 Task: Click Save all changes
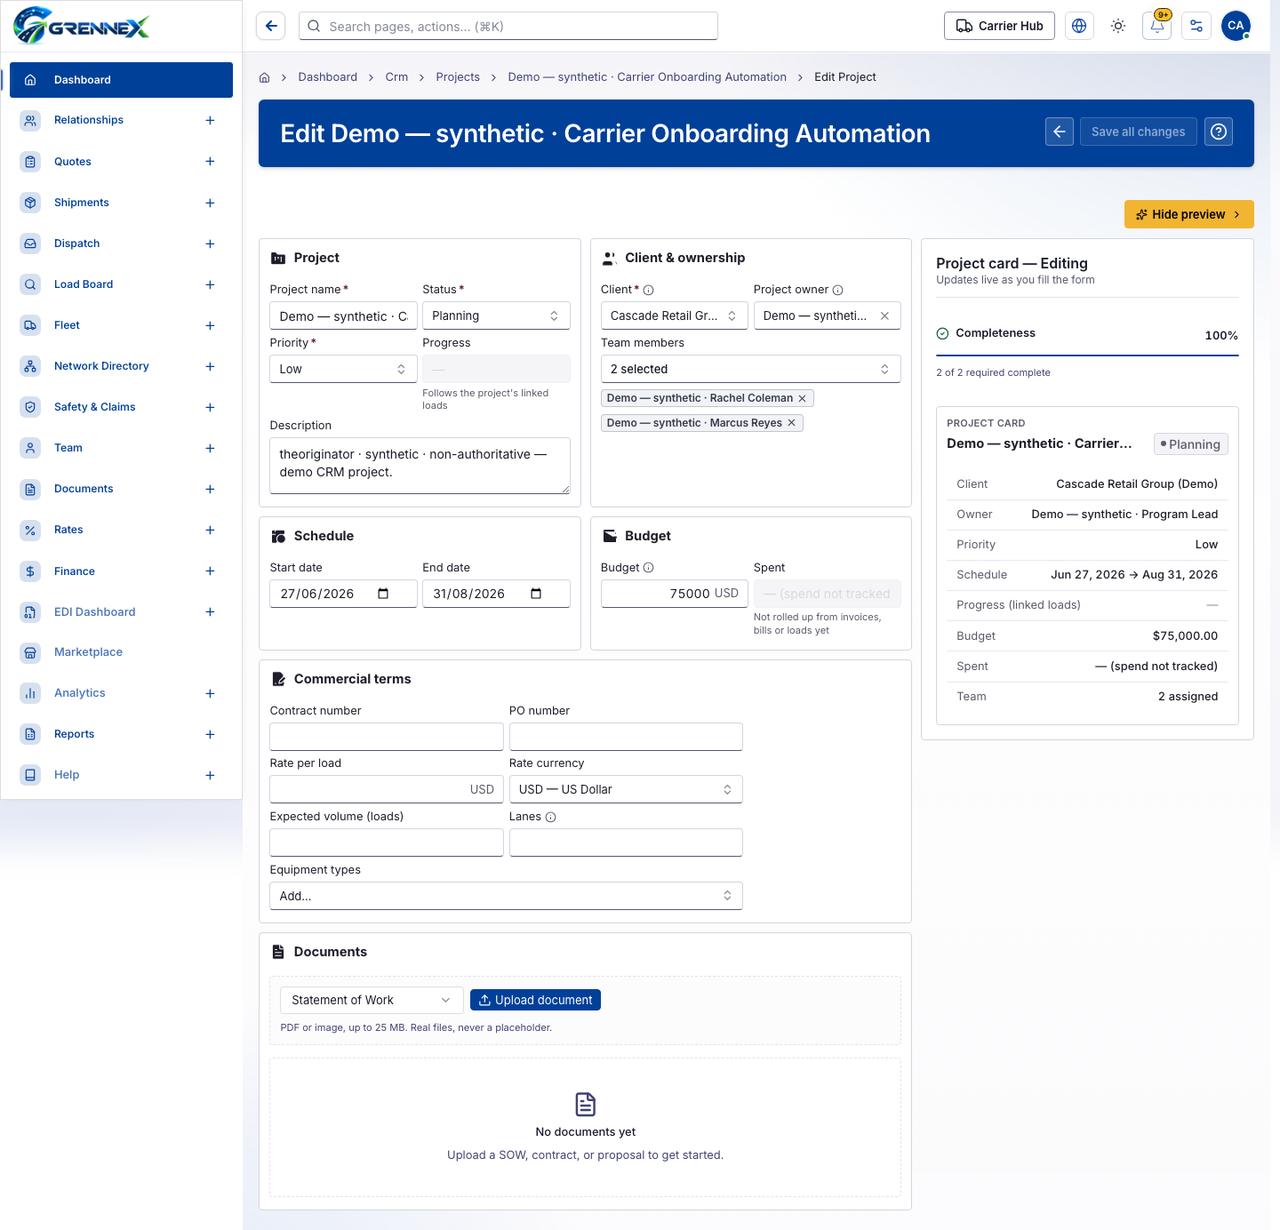coord(1138,132)
